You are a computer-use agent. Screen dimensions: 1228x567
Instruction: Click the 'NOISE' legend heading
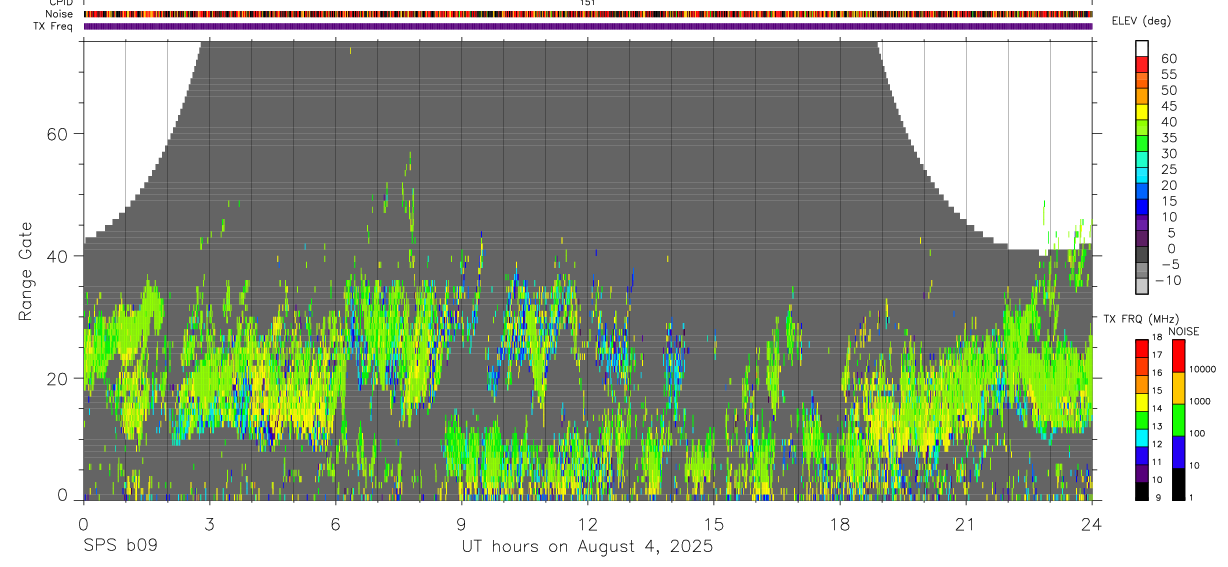point(1183,331)
